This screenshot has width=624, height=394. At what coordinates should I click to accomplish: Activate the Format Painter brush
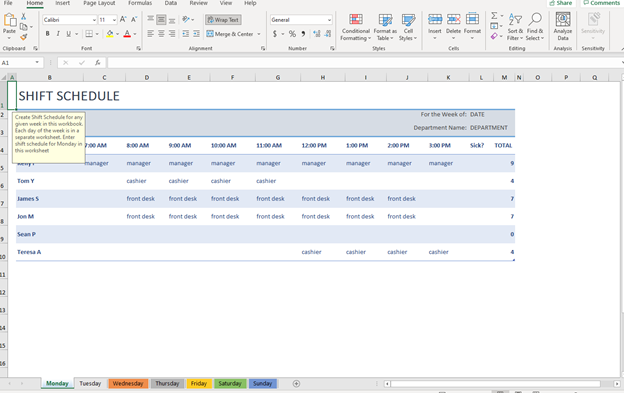(x=23, y=37)
